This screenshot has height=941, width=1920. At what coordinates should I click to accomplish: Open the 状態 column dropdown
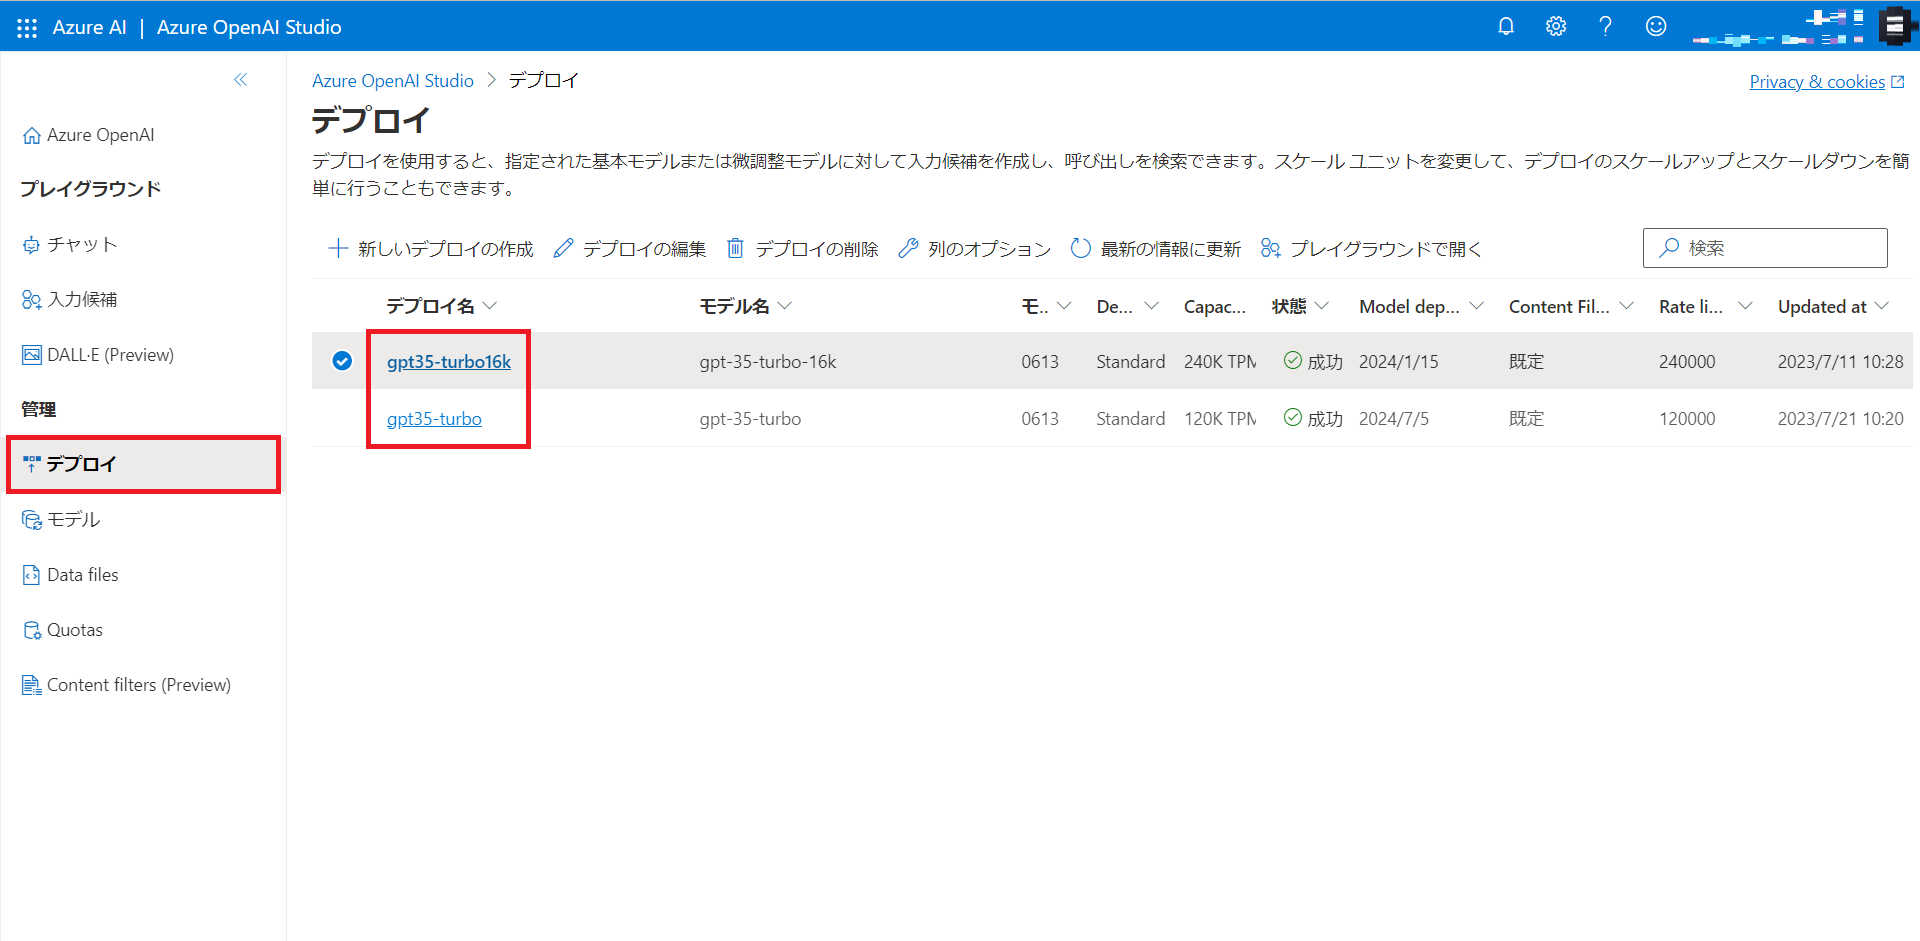pyautogui.click(x=1322, y=306)
